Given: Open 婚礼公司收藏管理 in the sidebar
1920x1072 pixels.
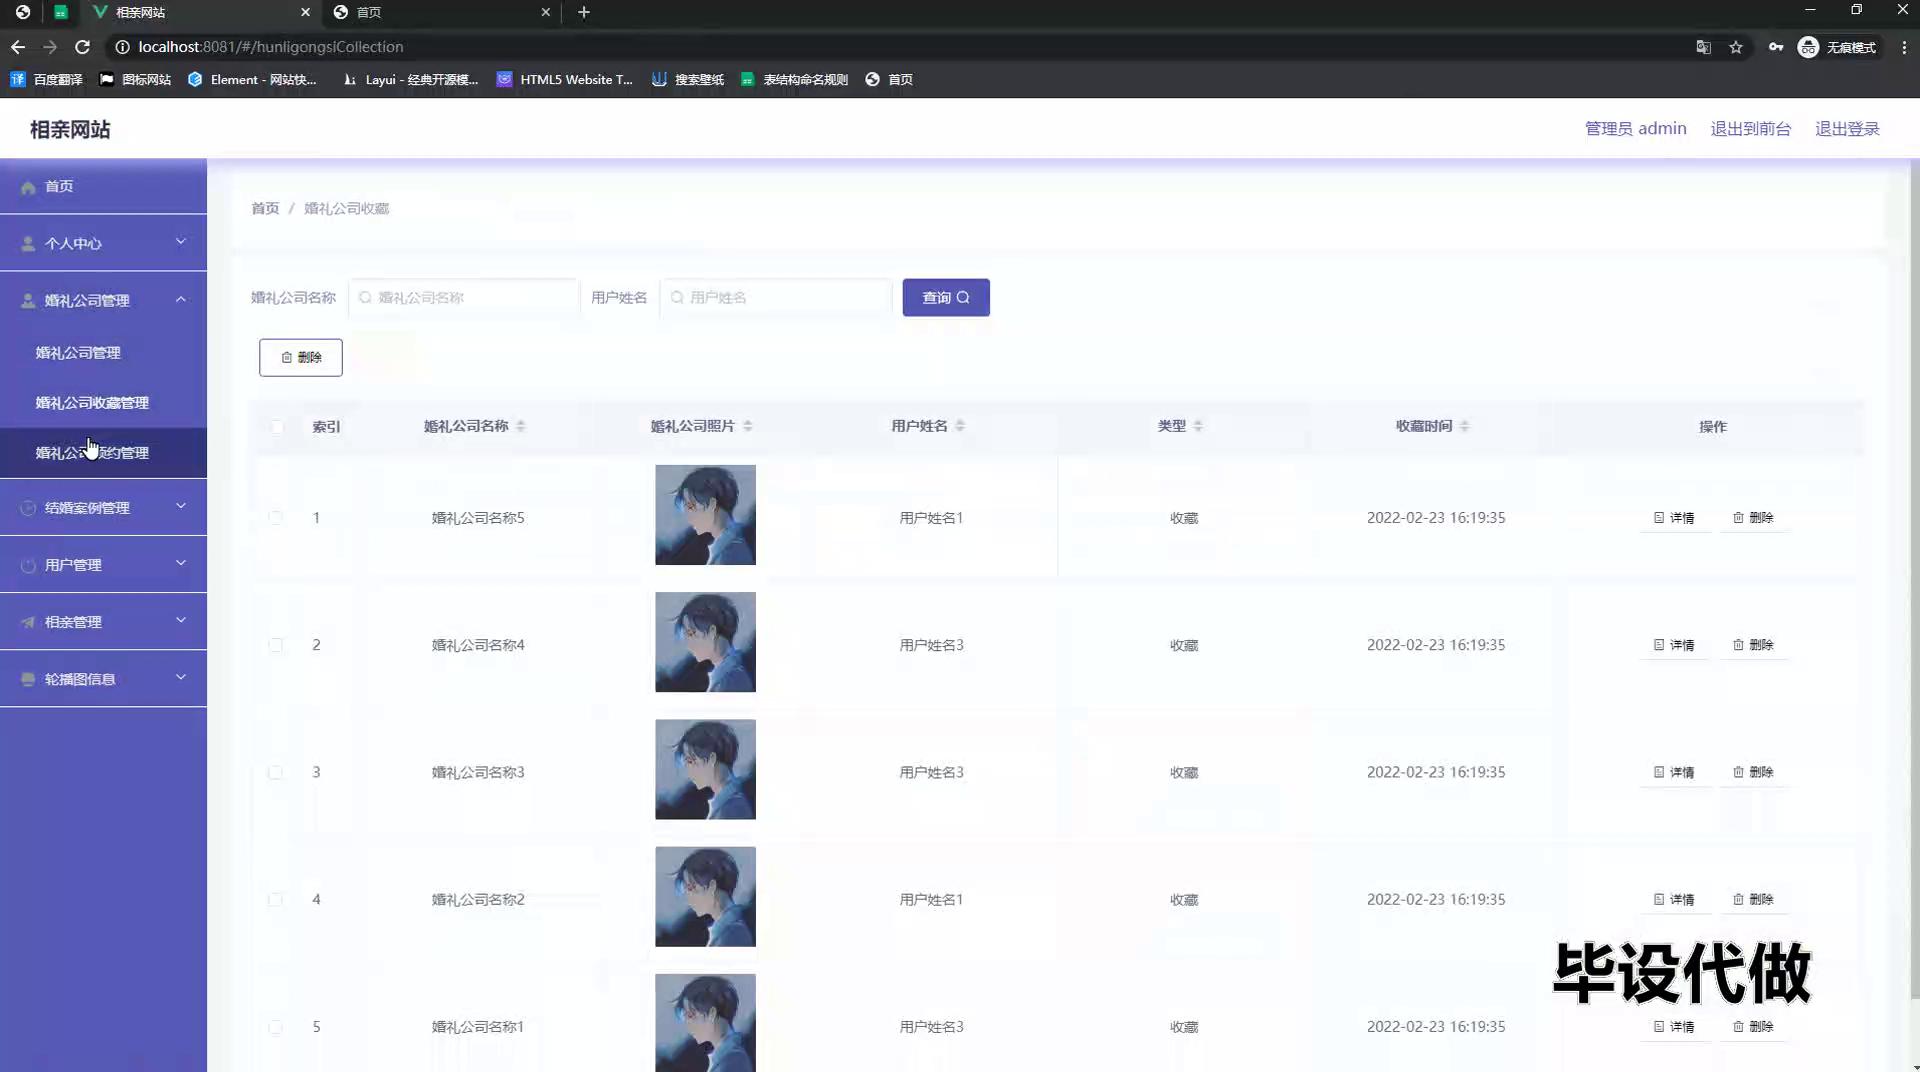Looking at the screenshot, I should [x=92, y=403].
